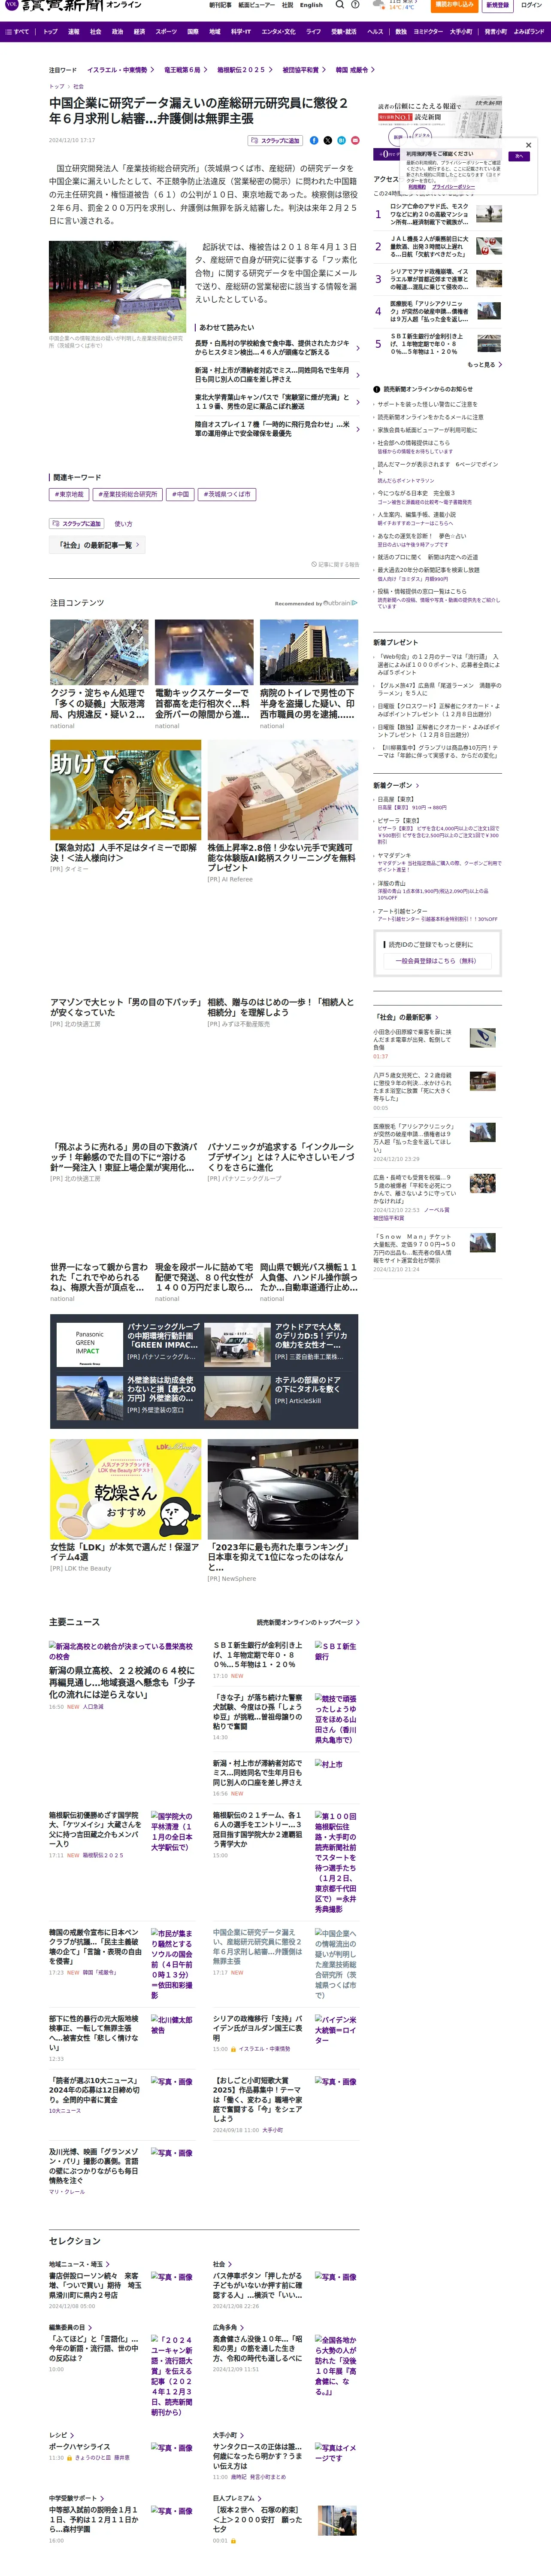Click the lower スクラップに追加 button below keywords
Image resolution: width=551 pixels, height=2576 pixels.
77,523
